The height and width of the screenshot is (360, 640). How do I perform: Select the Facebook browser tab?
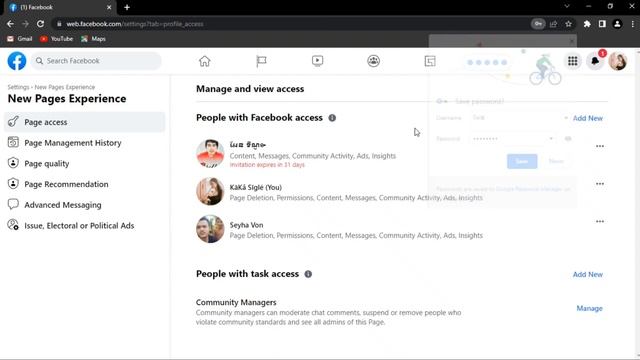59,7
